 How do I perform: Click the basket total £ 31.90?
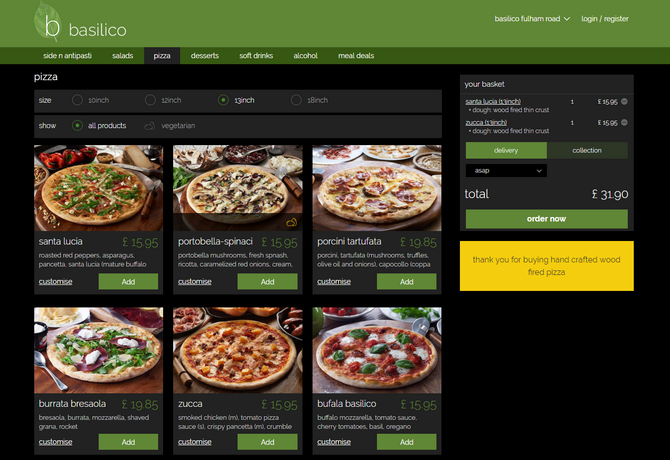click(x=610, y=194)
